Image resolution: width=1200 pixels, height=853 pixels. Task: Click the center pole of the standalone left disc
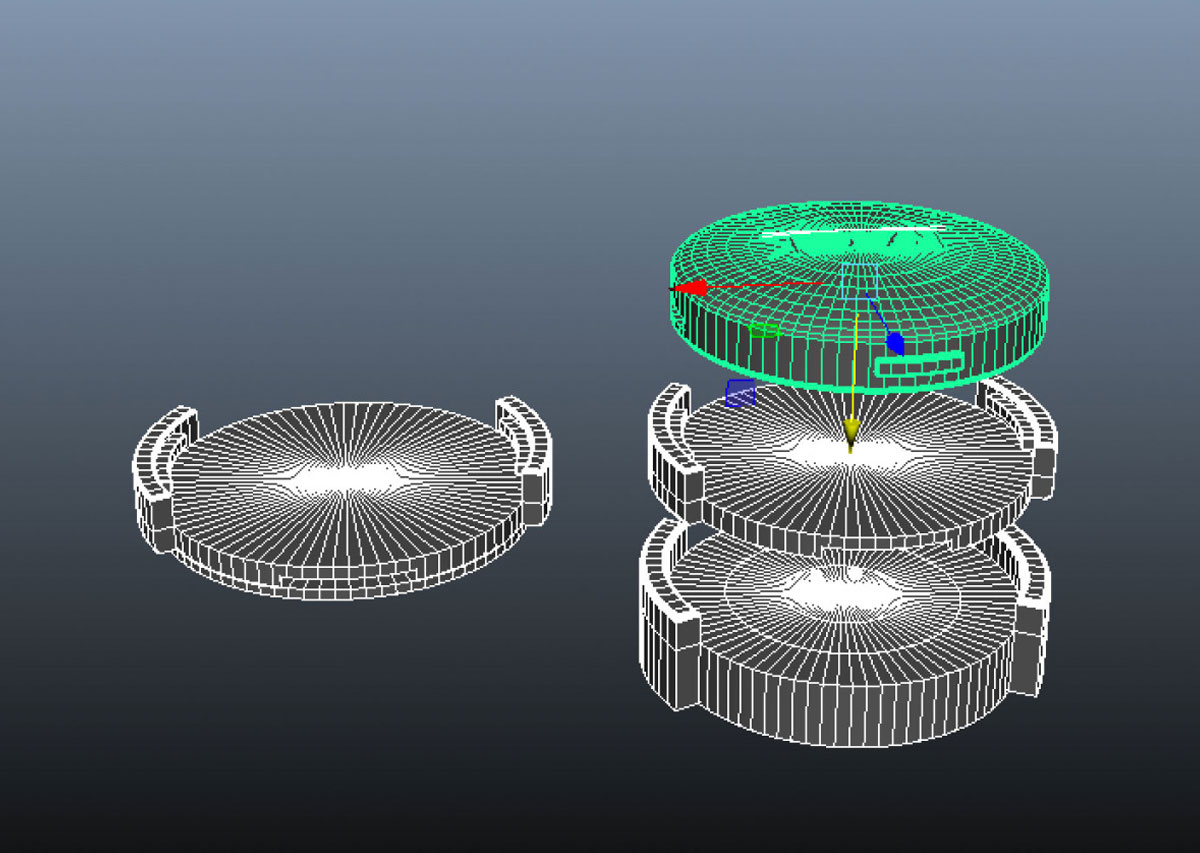(345, 476)
